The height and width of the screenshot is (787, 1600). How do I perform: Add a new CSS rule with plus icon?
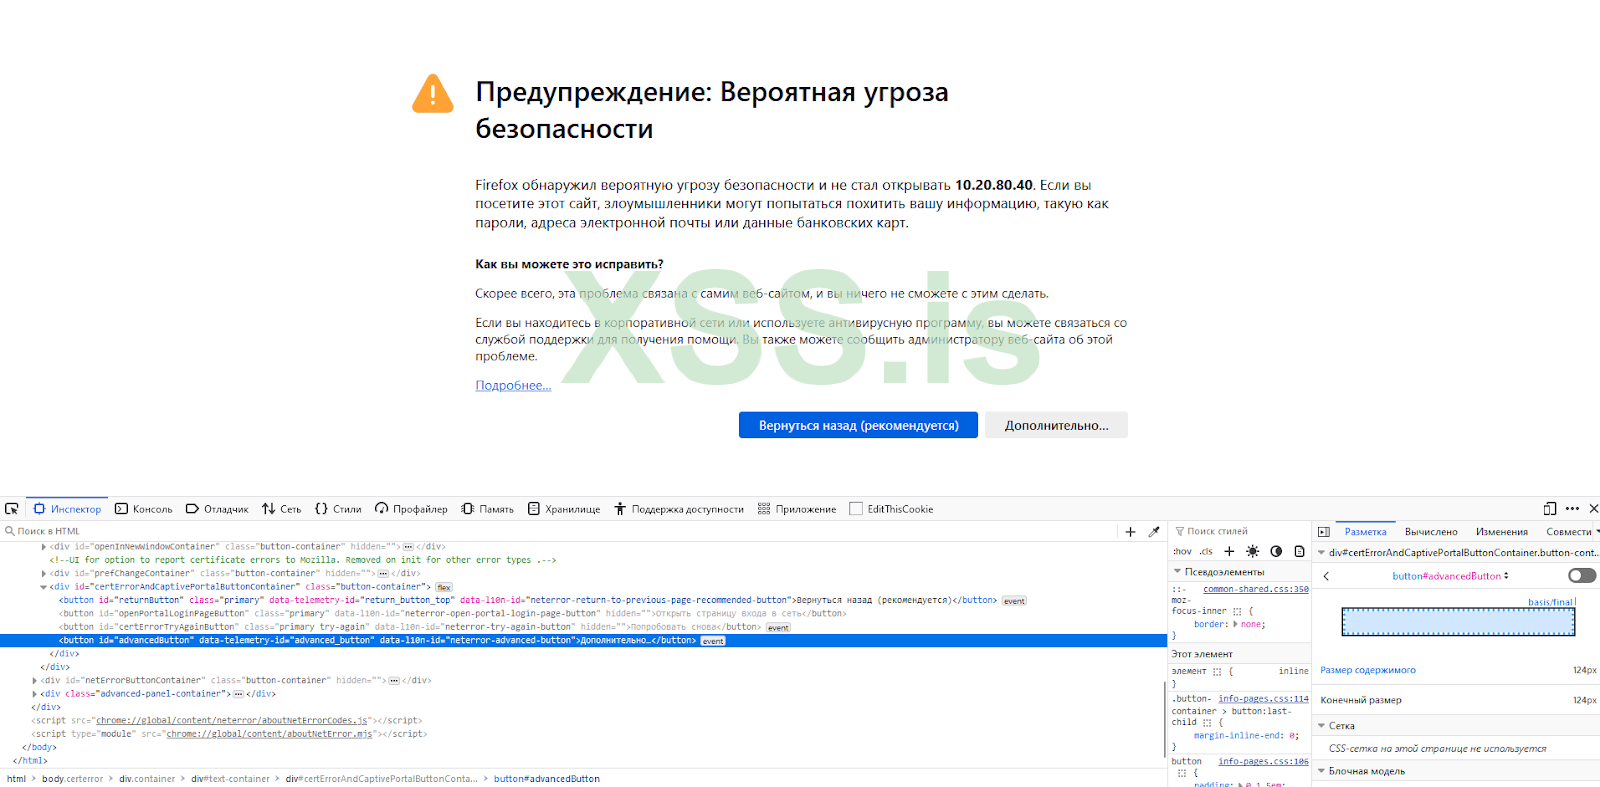(x=1229, y=551)
